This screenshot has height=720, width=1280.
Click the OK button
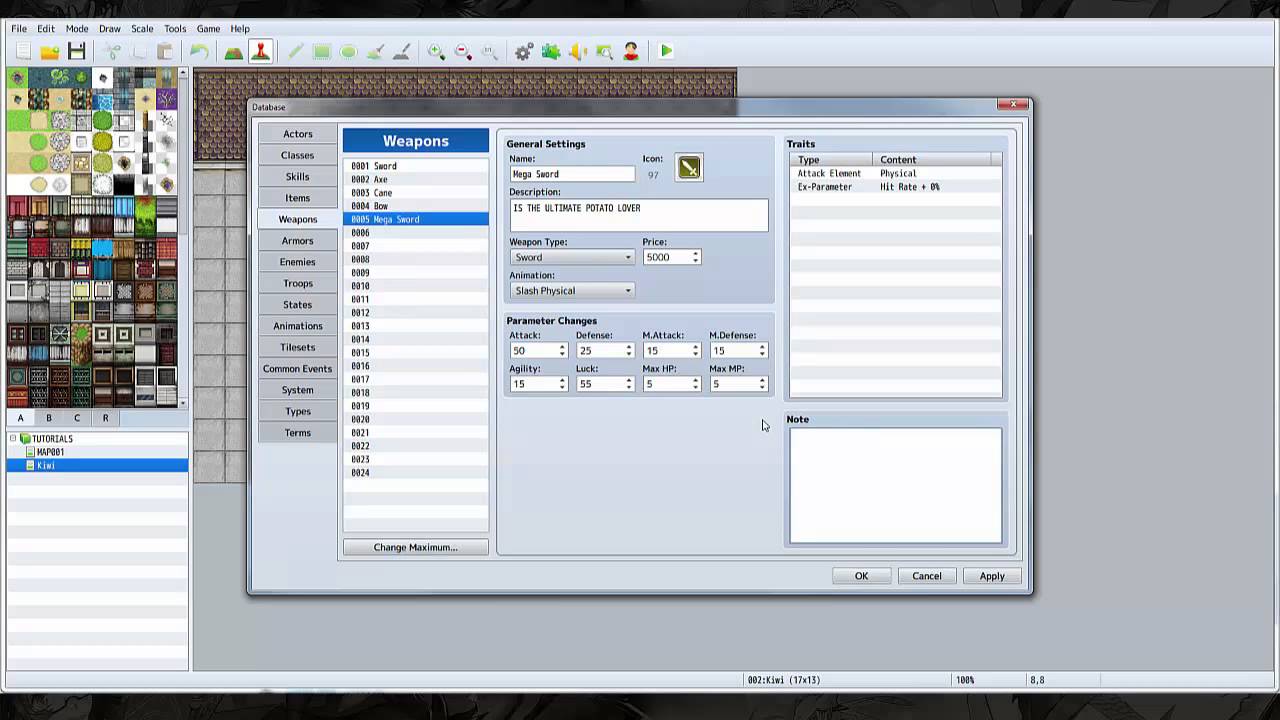pos(861,576)
